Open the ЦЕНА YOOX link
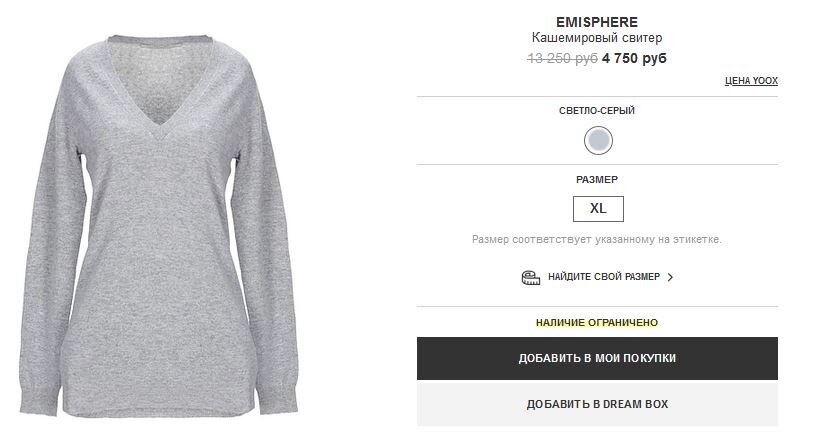 coord(751,81)
